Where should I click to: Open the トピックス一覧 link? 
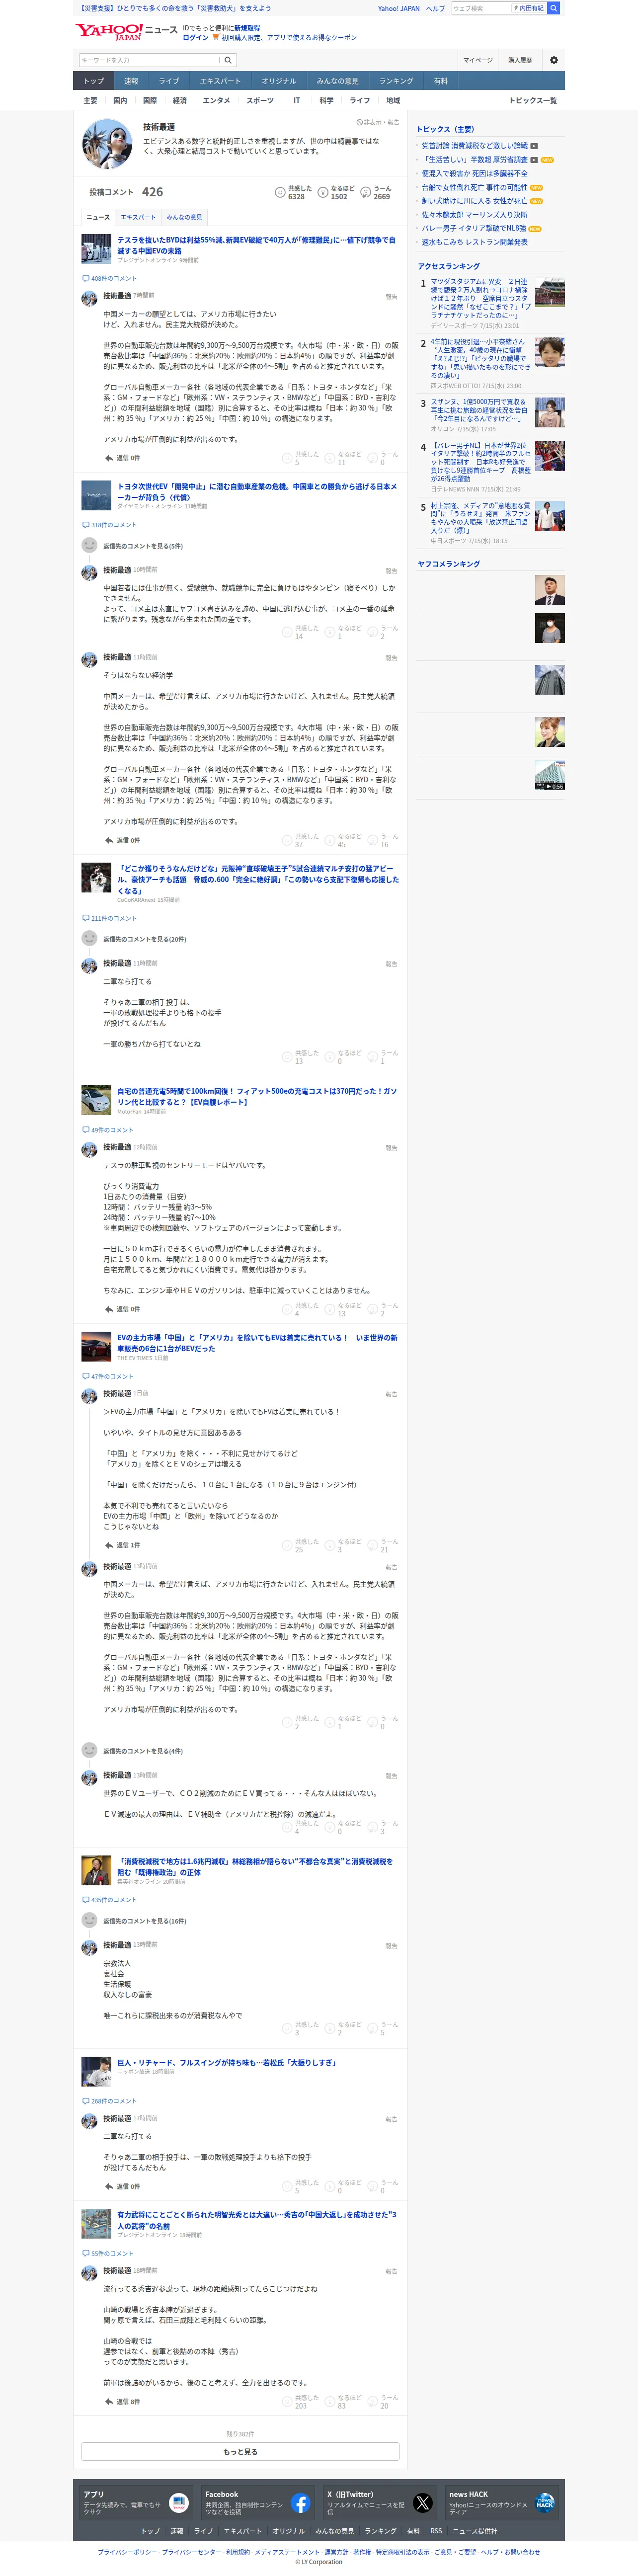[533, 100]
